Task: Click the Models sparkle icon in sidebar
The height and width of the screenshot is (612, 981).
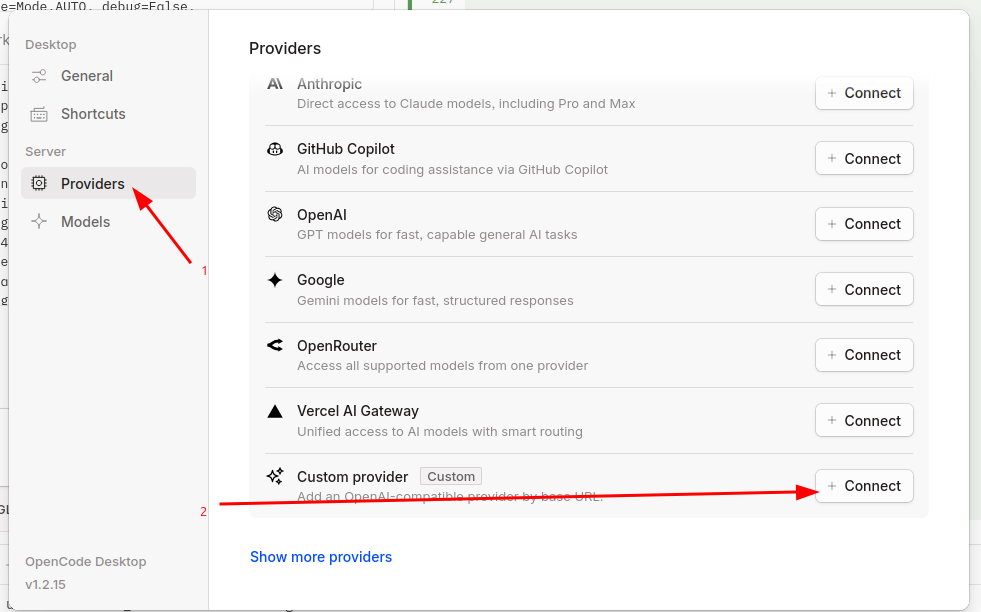Action: pos(39,222)
